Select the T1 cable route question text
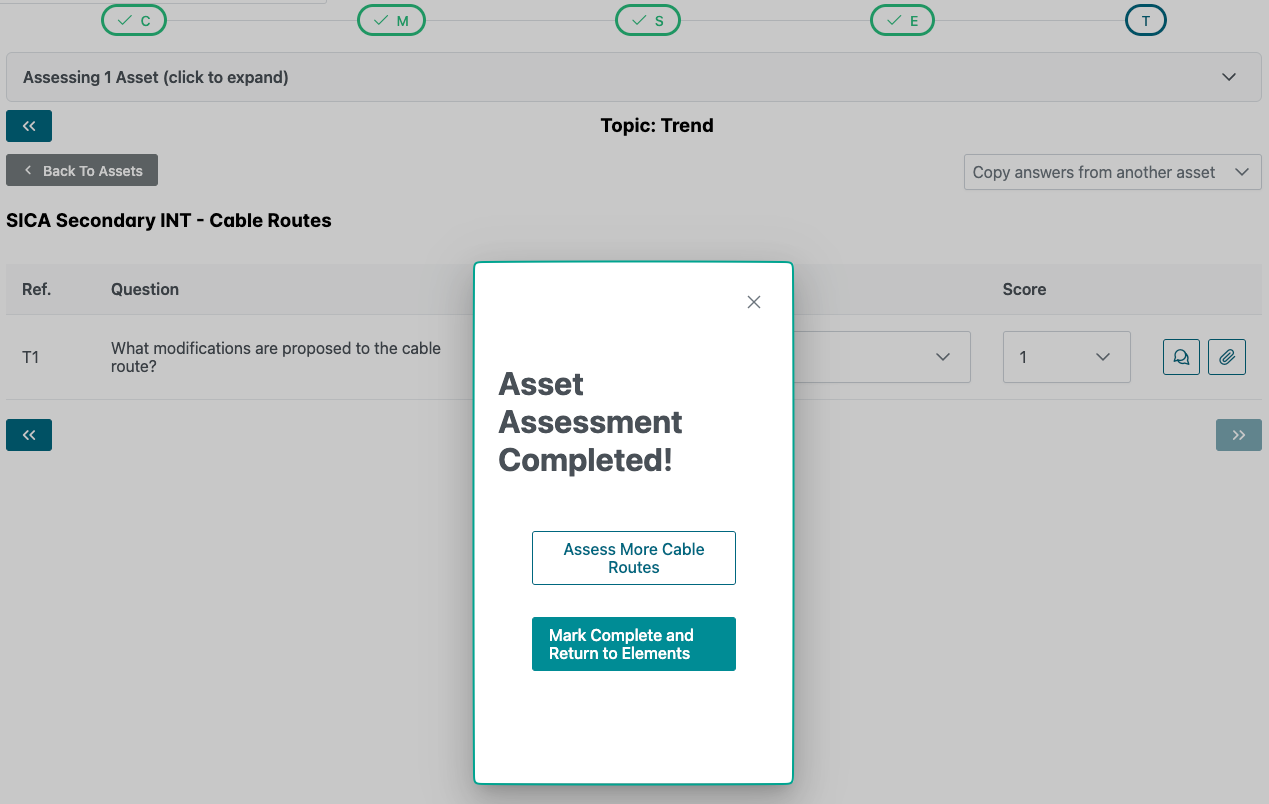Screen dimensions: 1269x804 276,357
